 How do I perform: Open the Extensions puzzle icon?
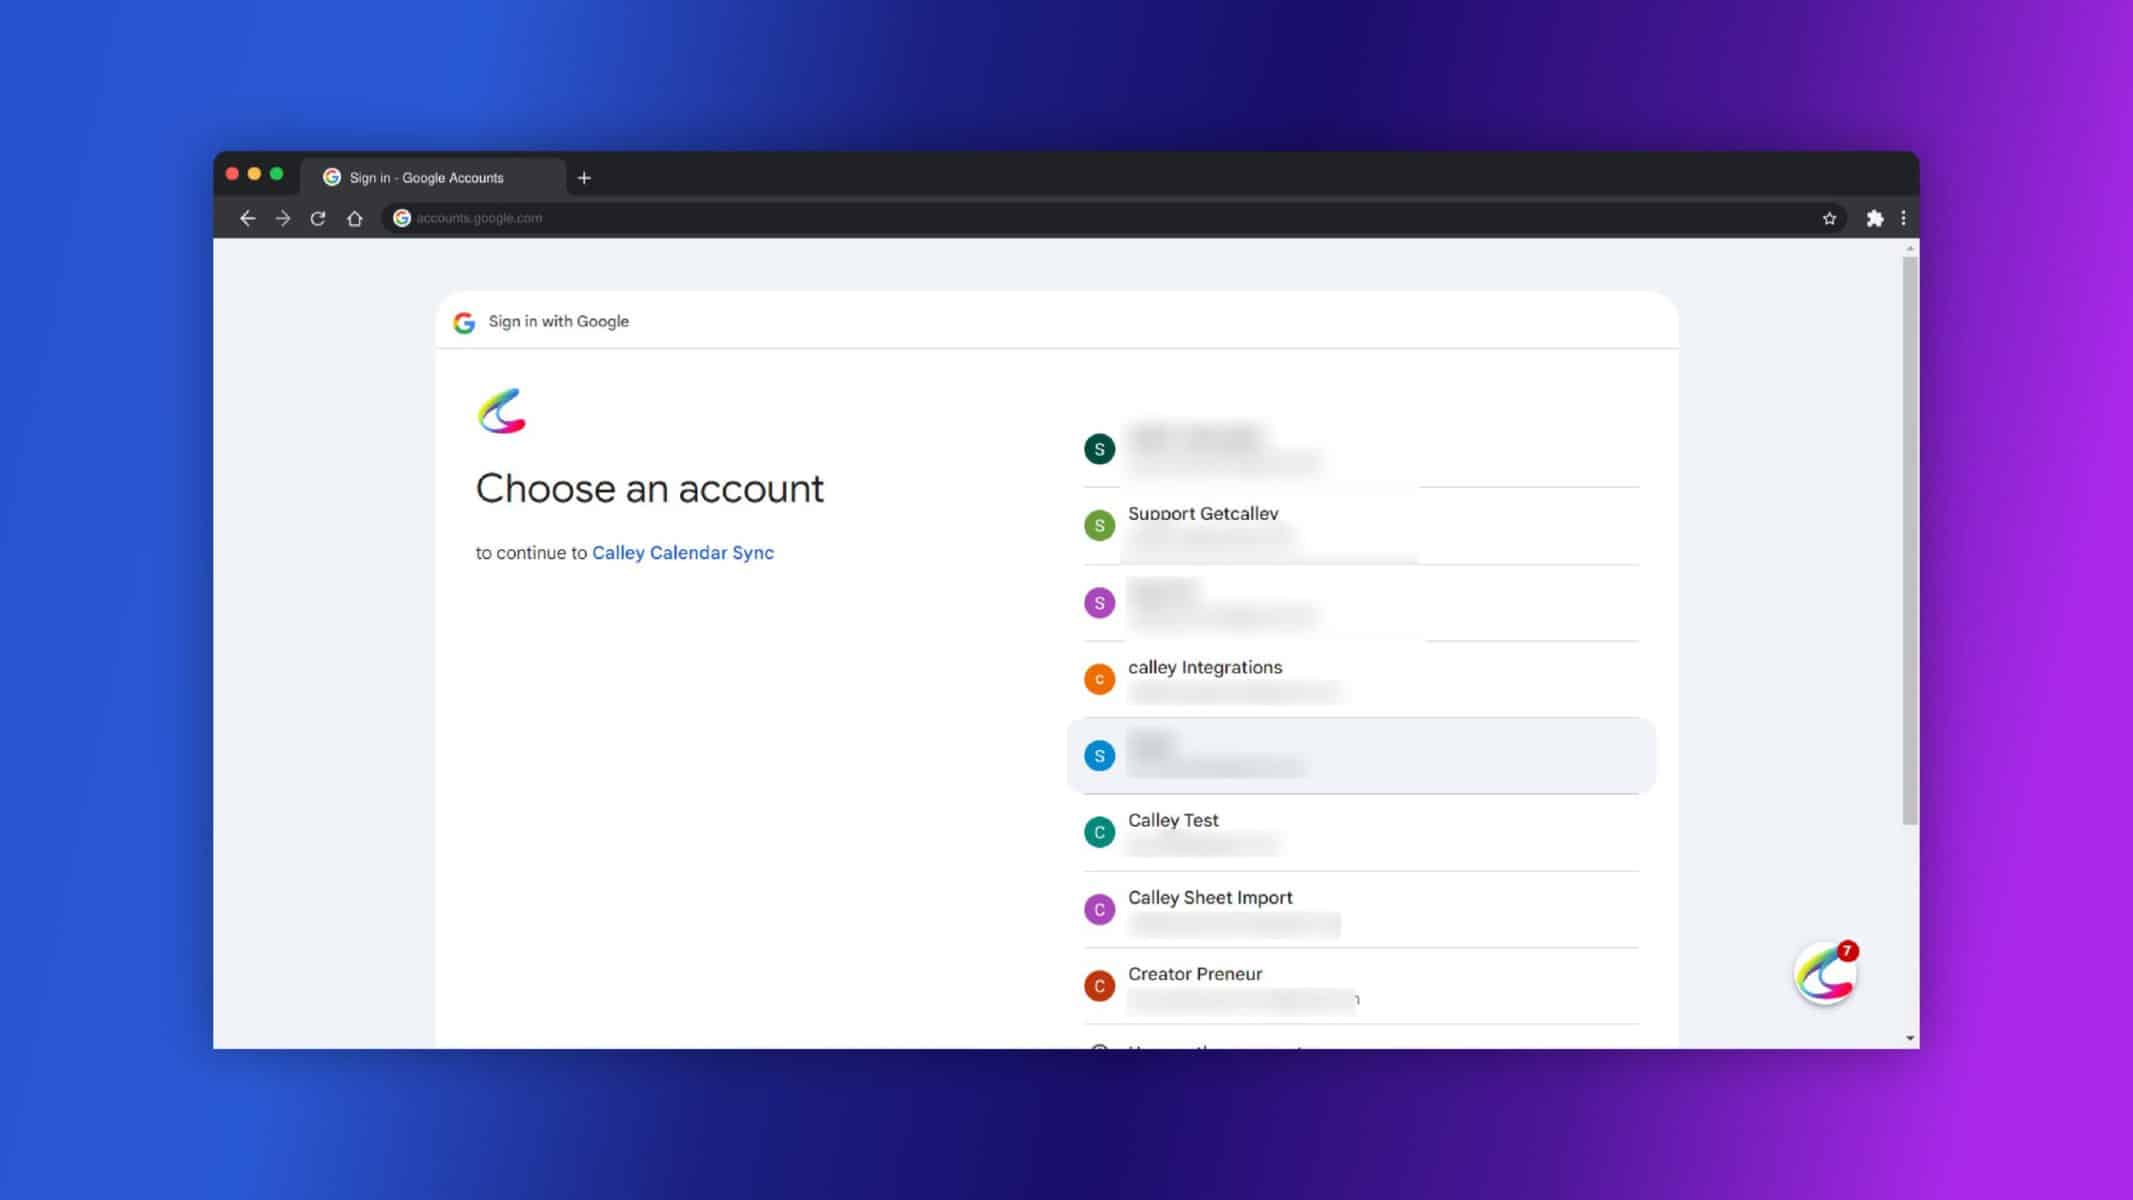pyautogui.click(x=1875, y=218)
